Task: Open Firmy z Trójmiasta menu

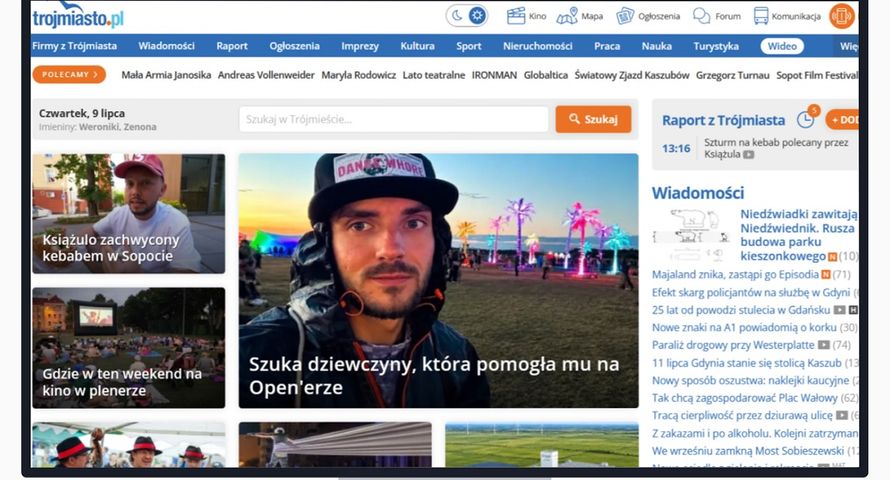Action: pos(74,46)
